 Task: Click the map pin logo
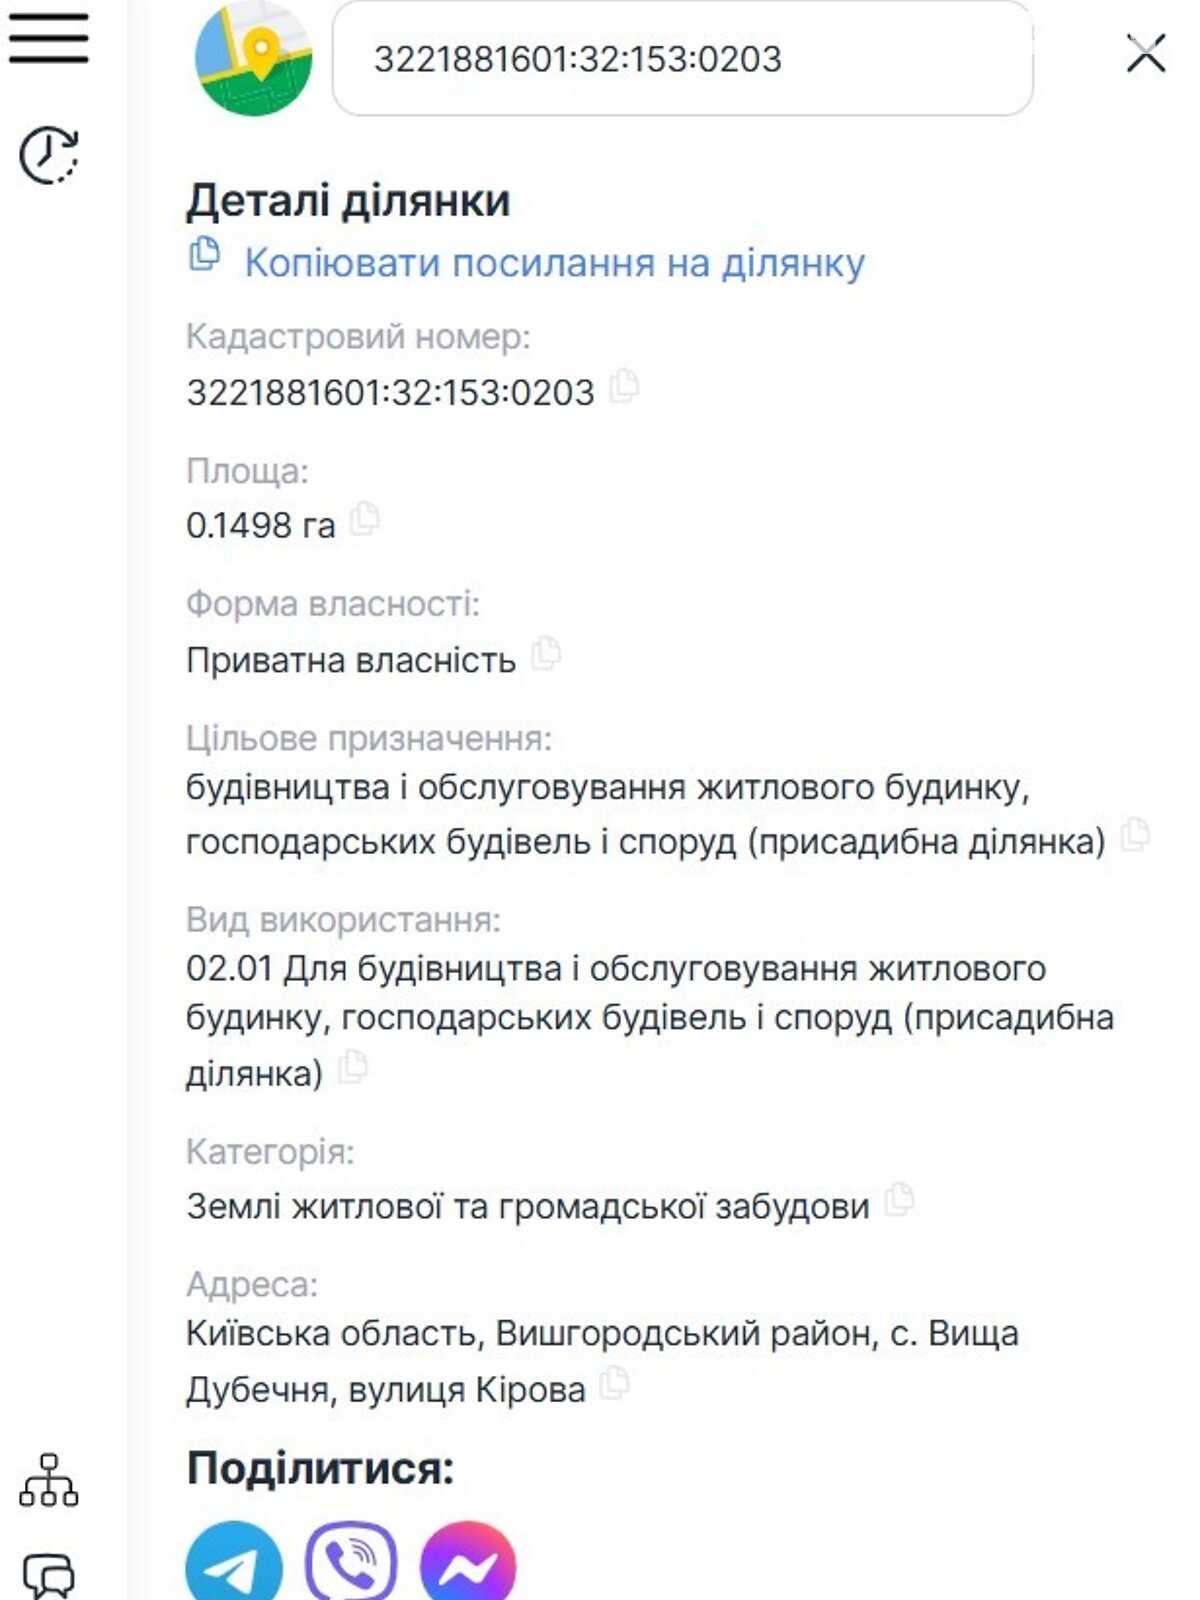(253, 58)
